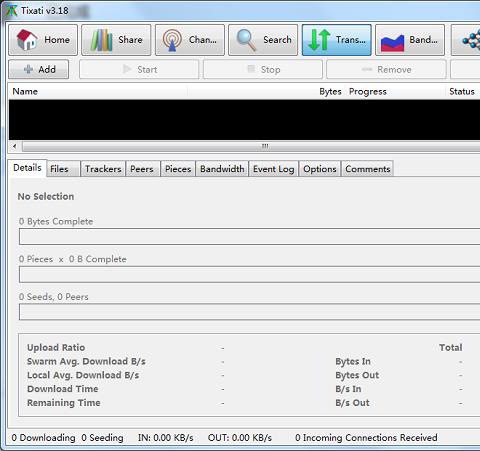
Task: Click the Download Time label
Action: 63,389
